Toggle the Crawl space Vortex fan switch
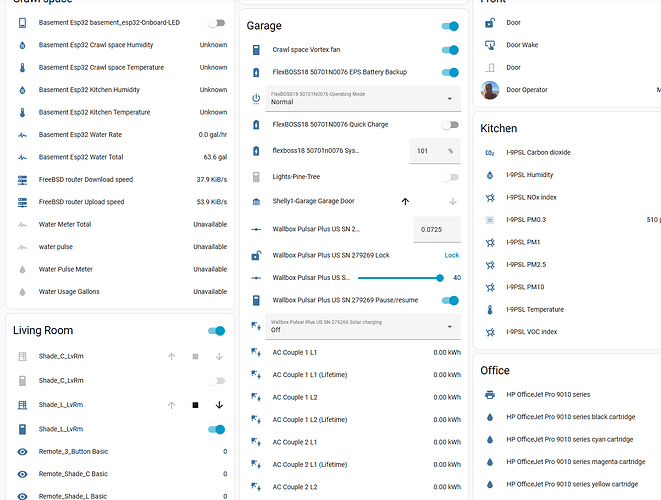This screenshot has width=661, height=500. [450, 50]
